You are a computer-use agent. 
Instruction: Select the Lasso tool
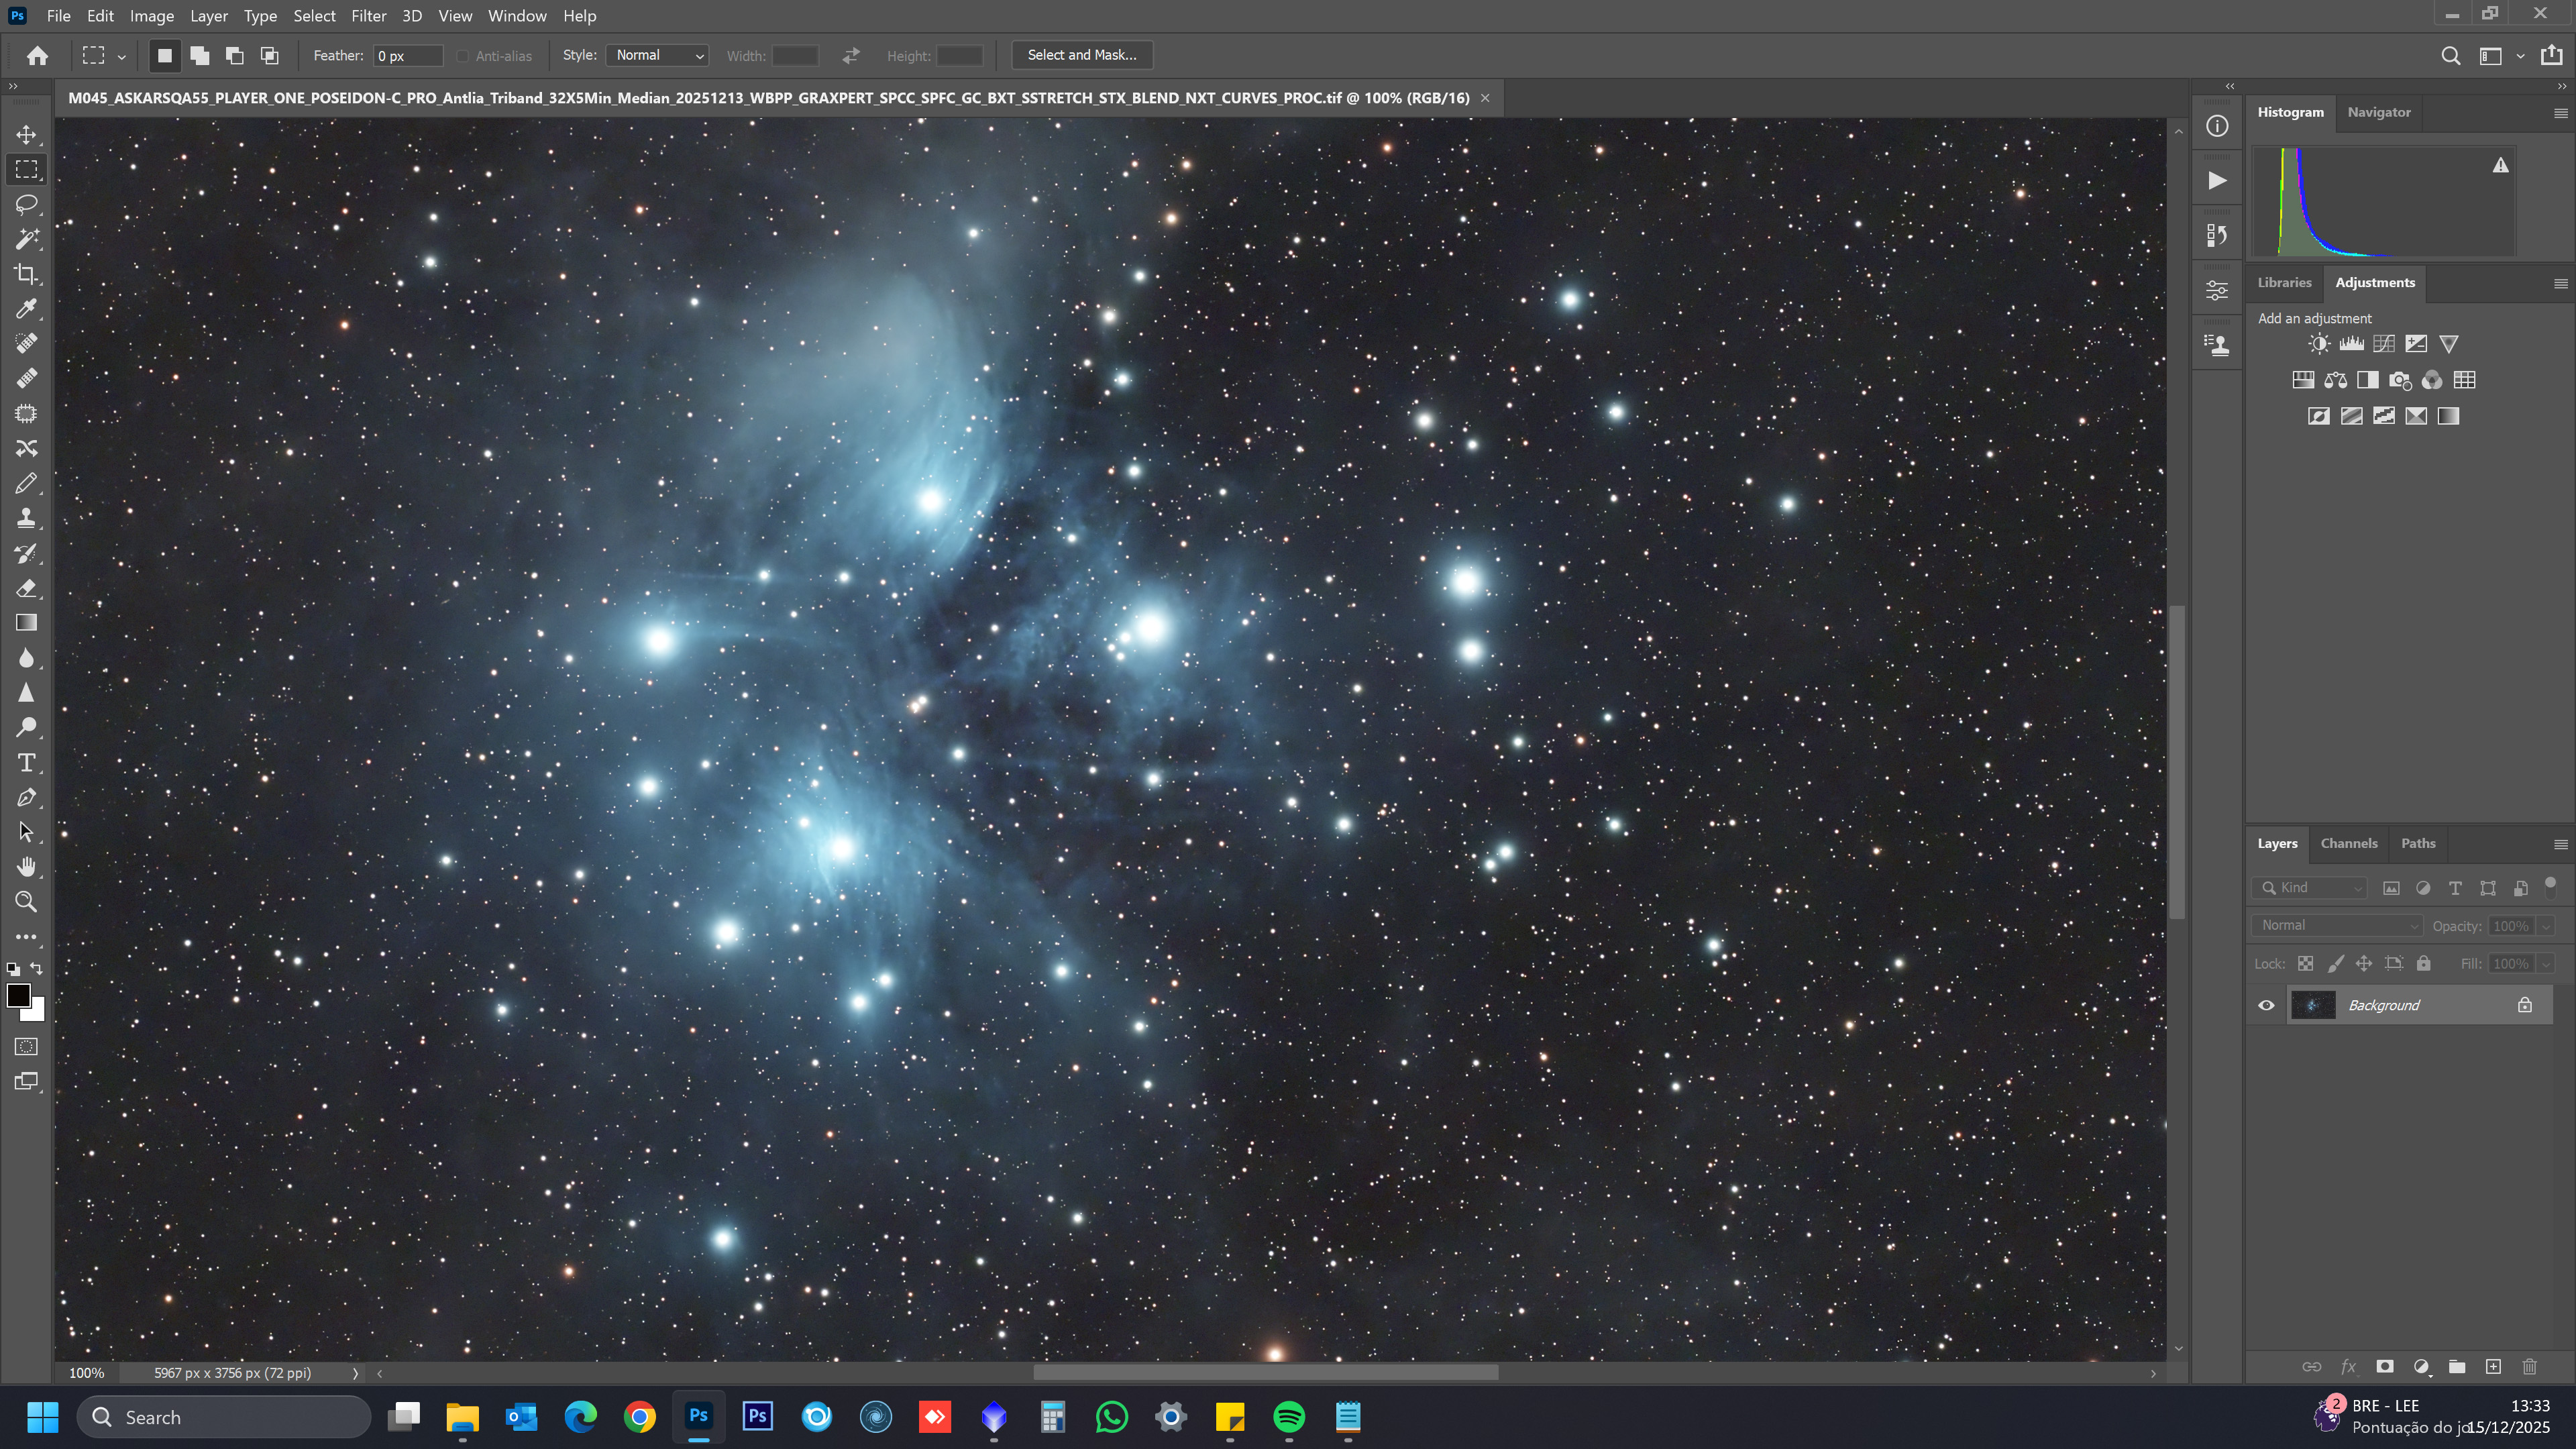(27, 204)
